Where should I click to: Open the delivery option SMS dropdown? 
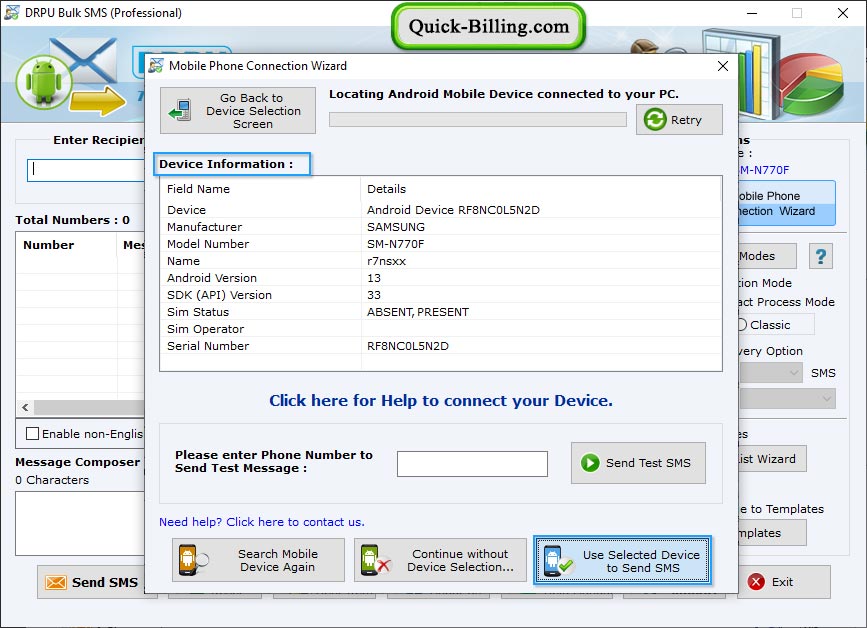[770, 373]
